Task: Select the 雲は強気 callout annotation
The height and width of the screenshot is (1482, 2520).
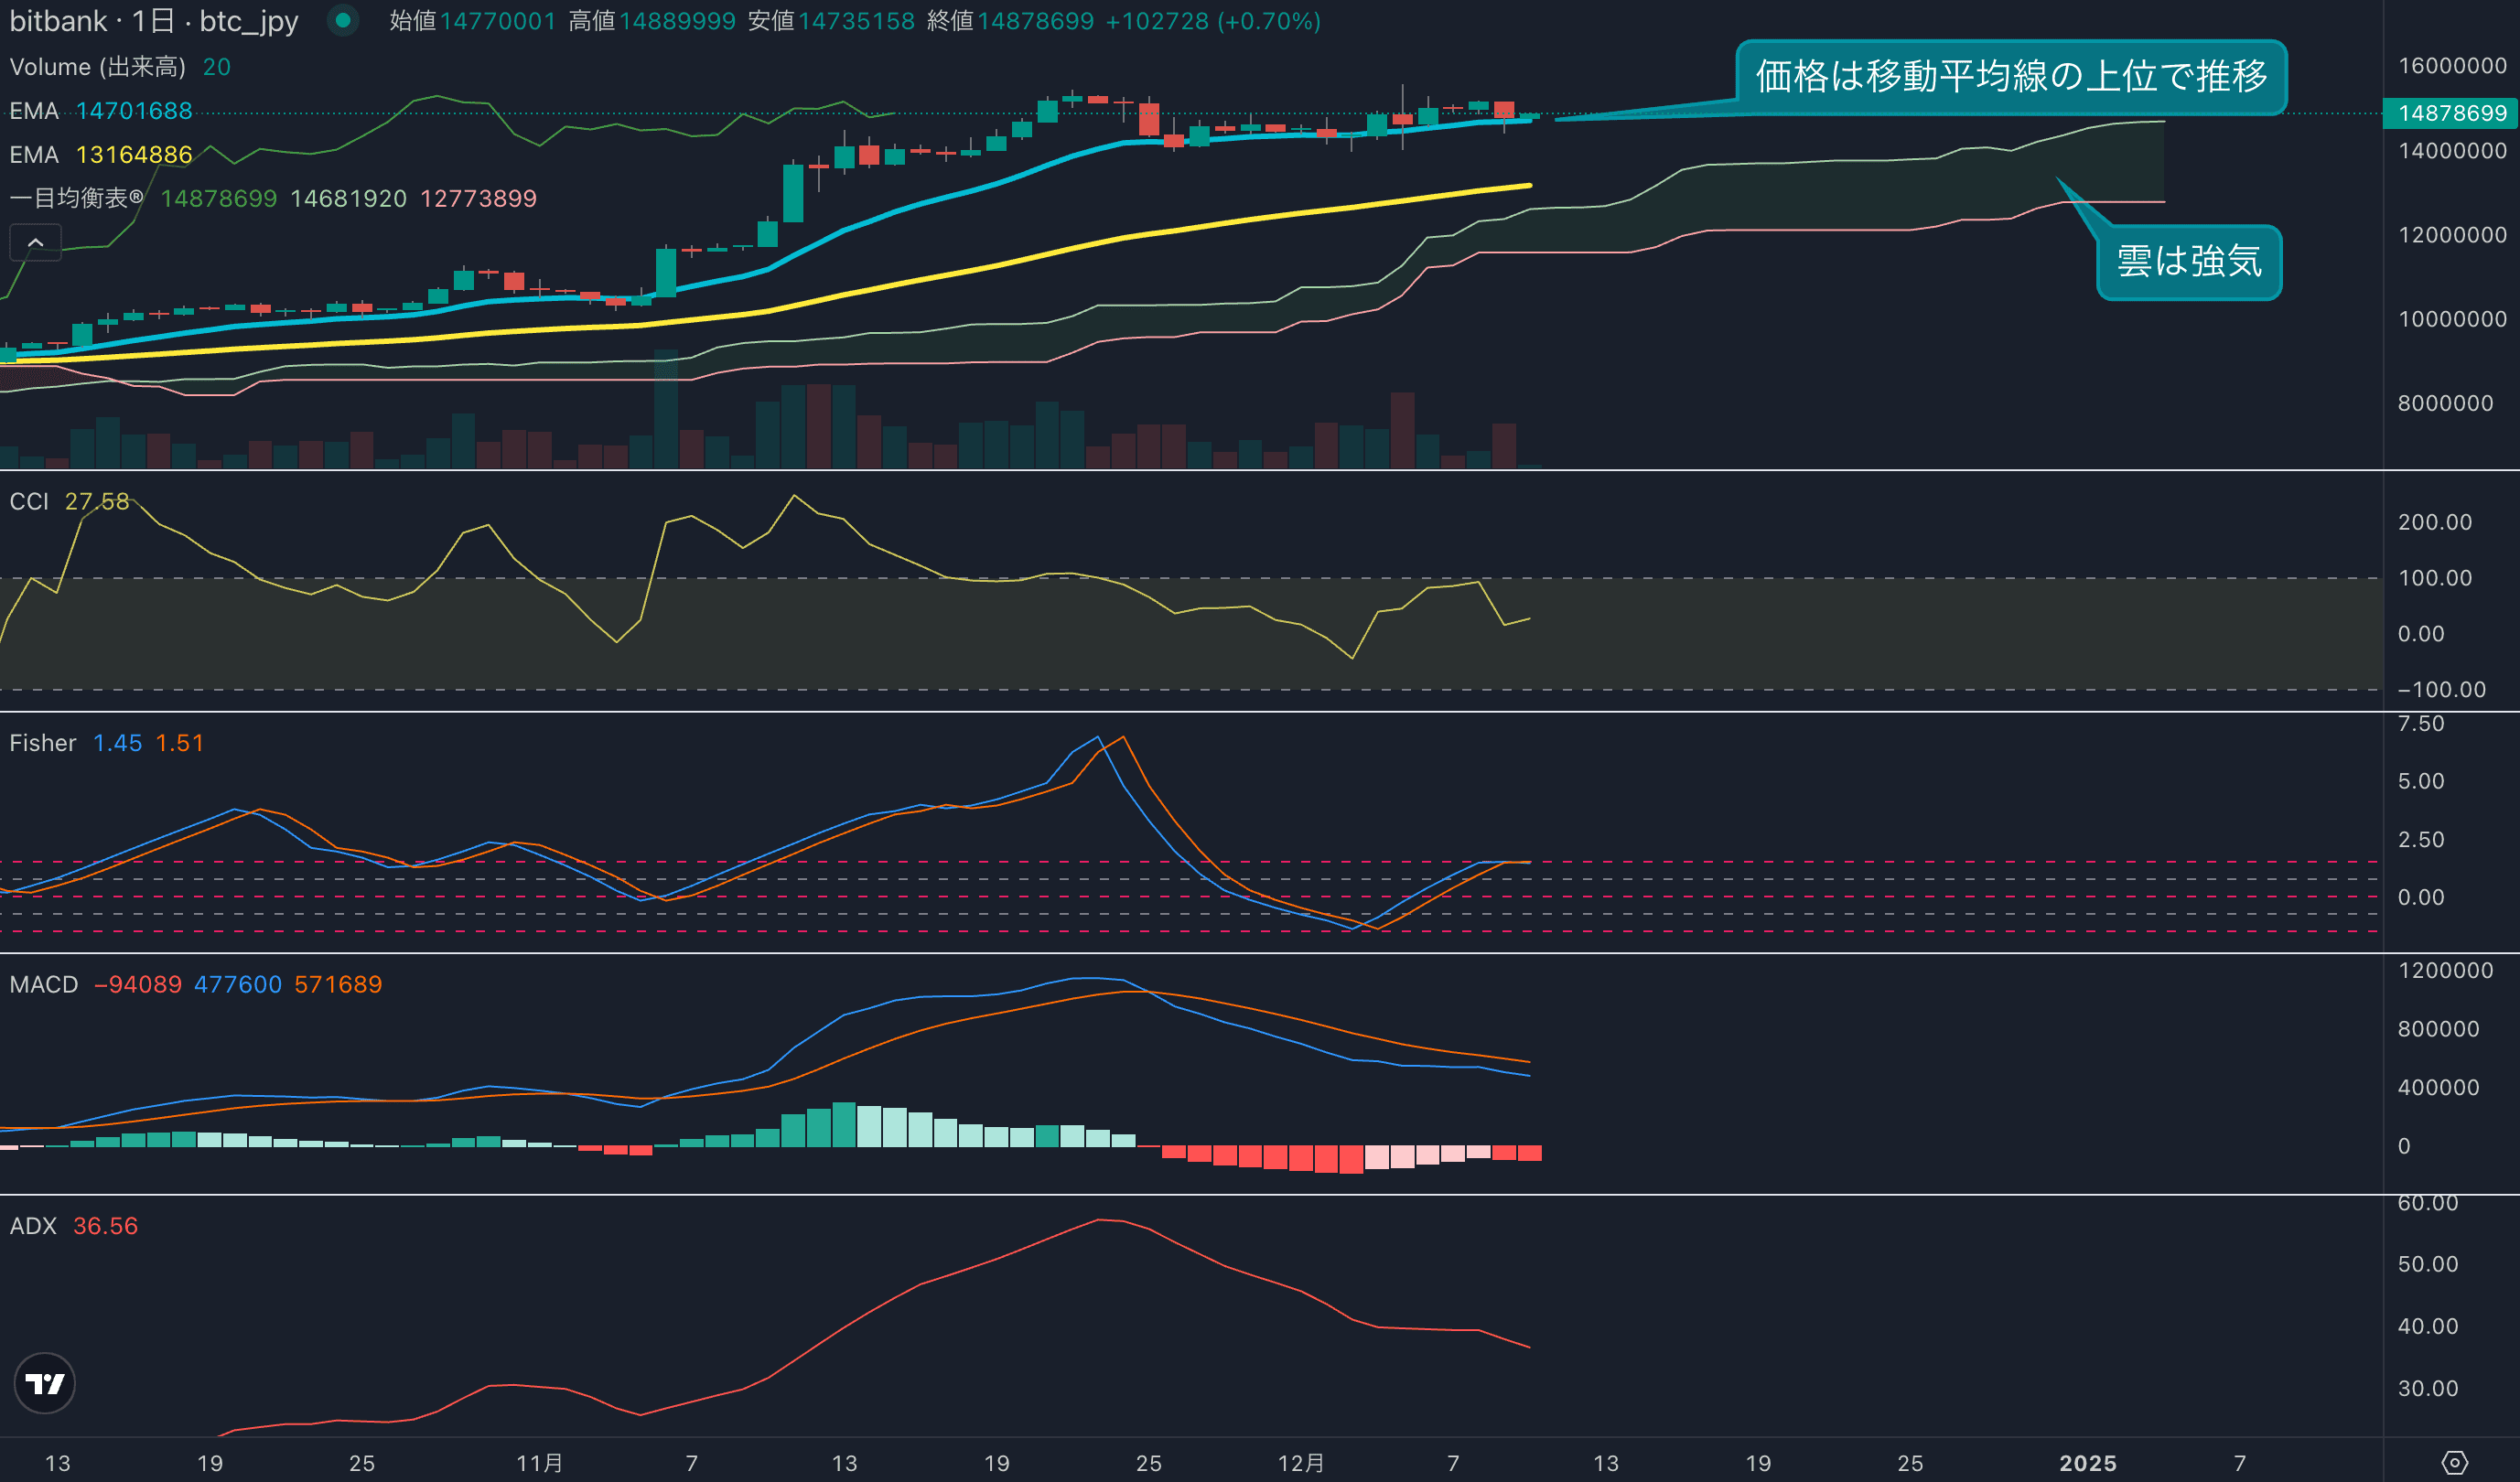Action: [x=2188, y=262]
